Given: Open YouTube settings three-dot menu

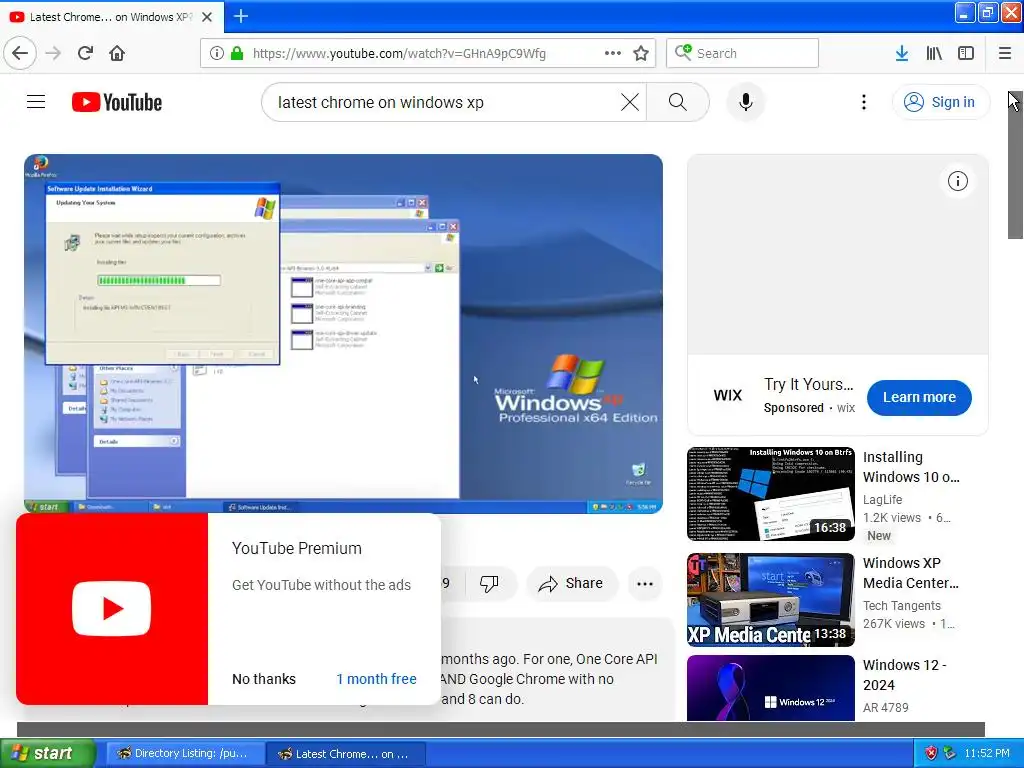Looking at the screenshot, I should coord(864,102).
